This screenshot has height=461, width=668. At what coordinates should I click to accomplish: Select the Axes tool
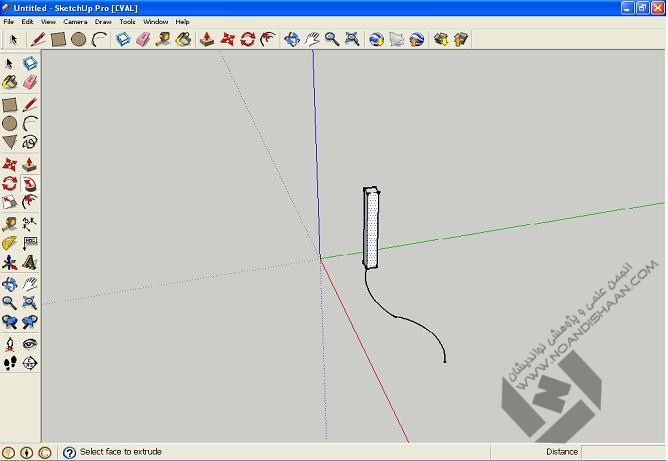9,263
